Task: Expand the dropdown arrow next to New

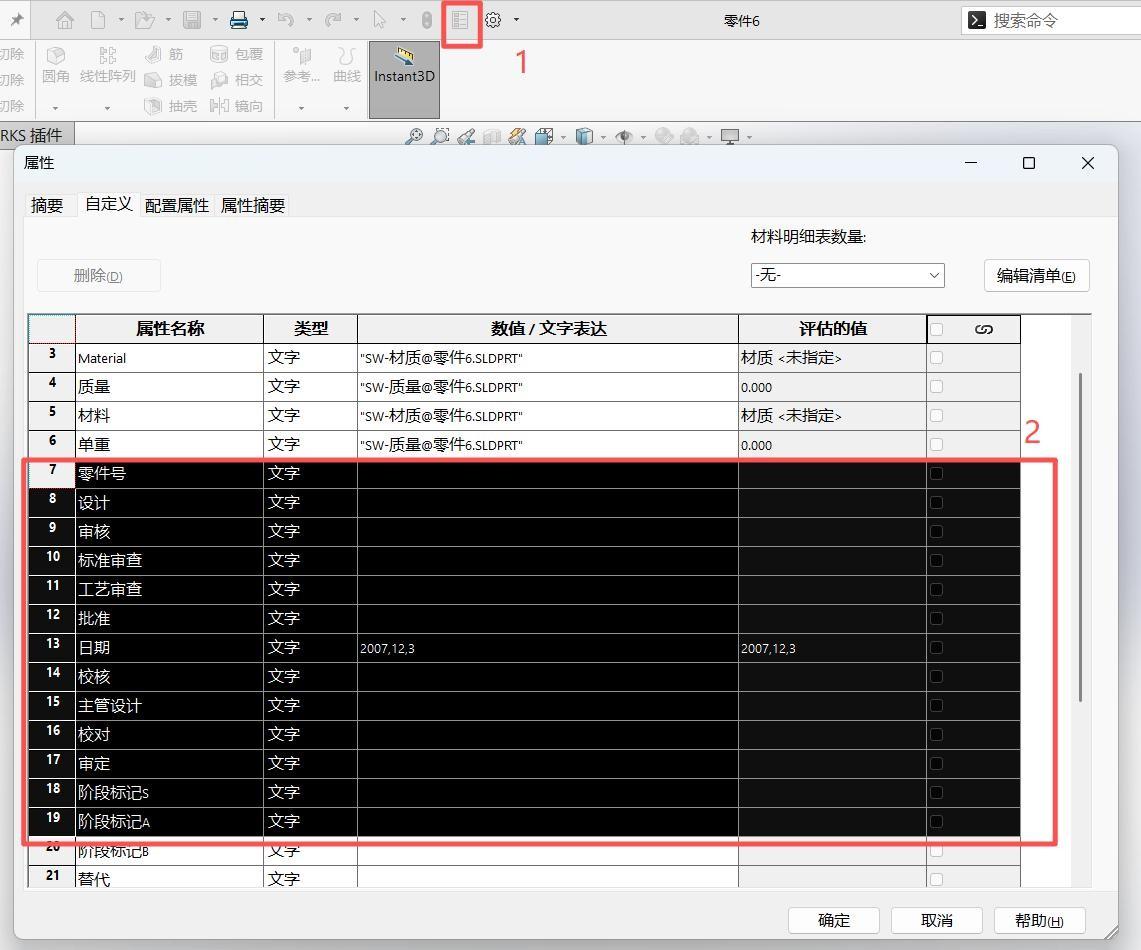Action: click(x=121, y=20)
